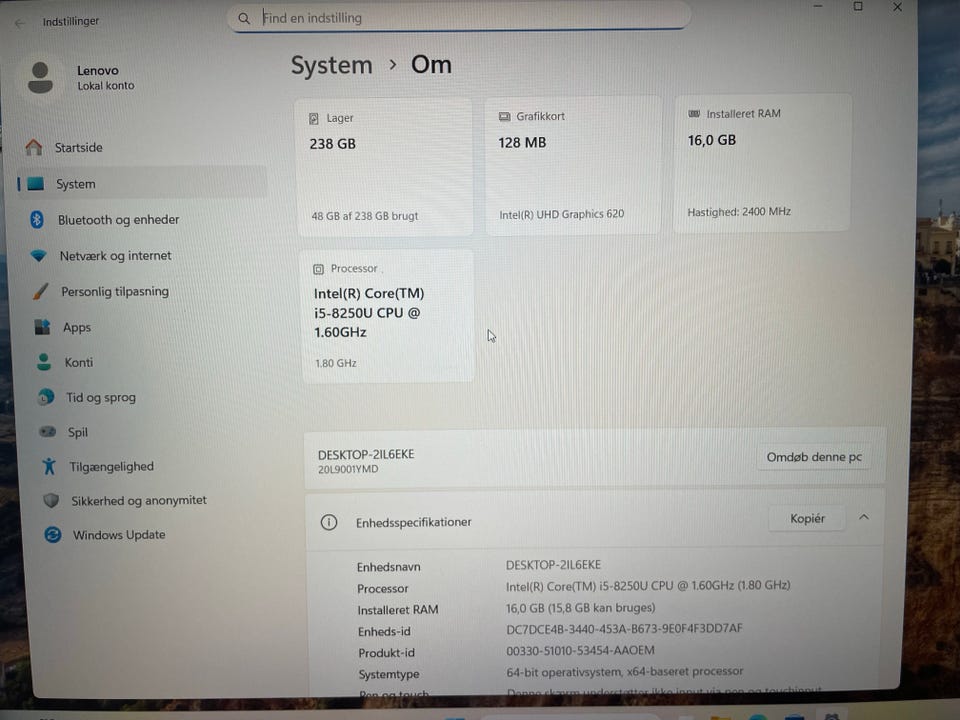The height and width of the screenshot is (720, 960).
Task: Collapse the Enhedsspecifikationer section chevron
Action: coord(864,517)
